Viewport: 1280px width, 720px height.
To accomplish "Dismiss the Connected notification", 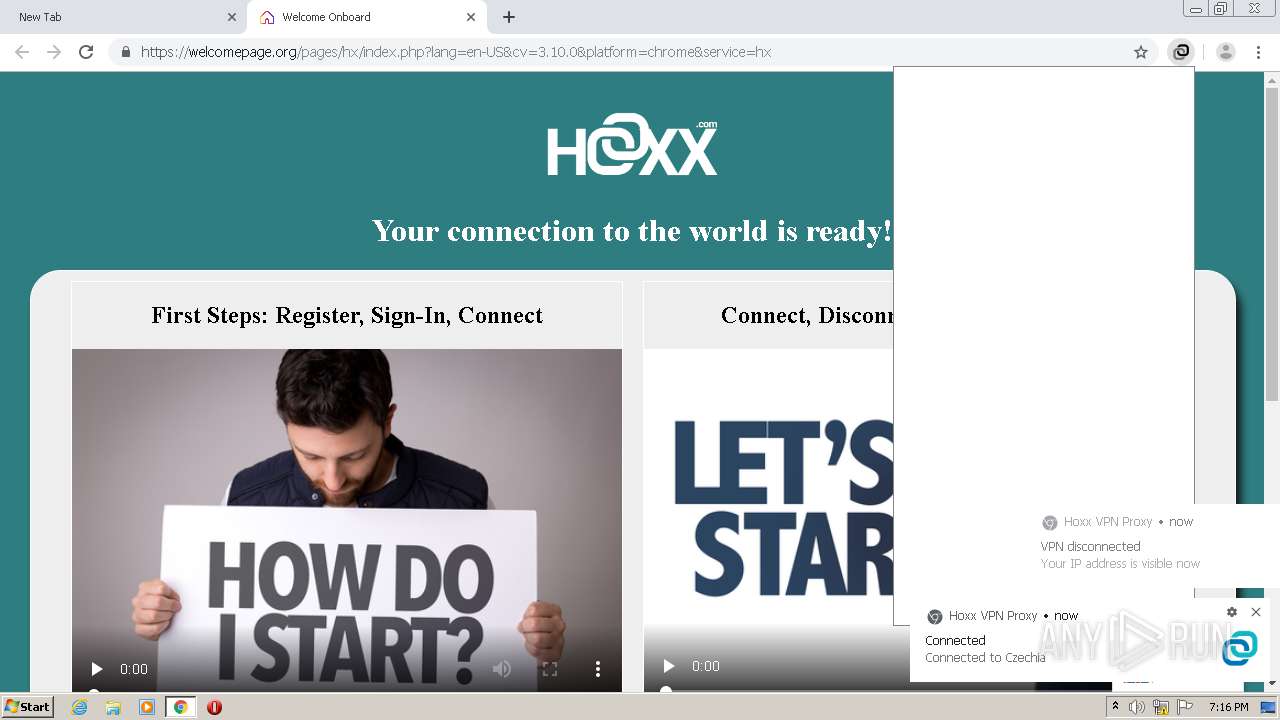I will pyautogui.click(x=1256, y=612).
